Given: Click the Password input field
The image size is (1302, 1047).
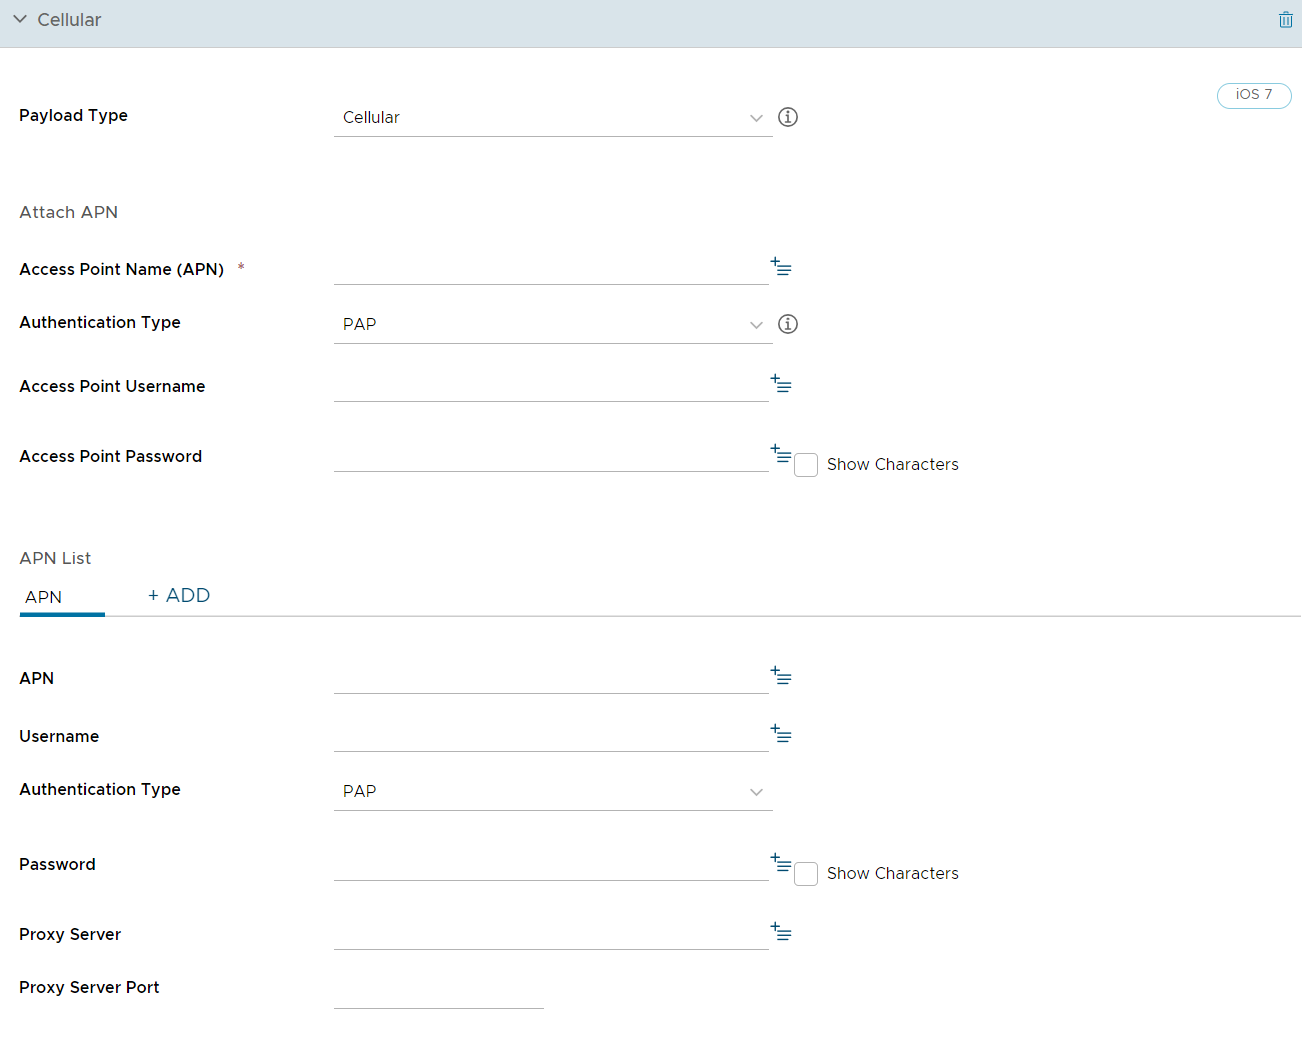Looking at the screenshot, I should (x=551, y=864).
